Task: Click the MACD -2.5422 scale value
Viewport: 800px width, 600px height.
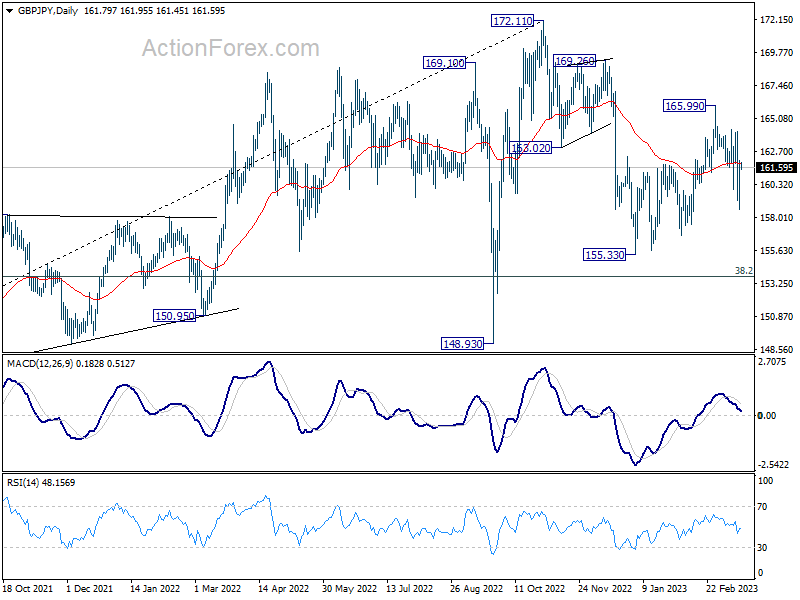Action: click(x=773, y=464)
